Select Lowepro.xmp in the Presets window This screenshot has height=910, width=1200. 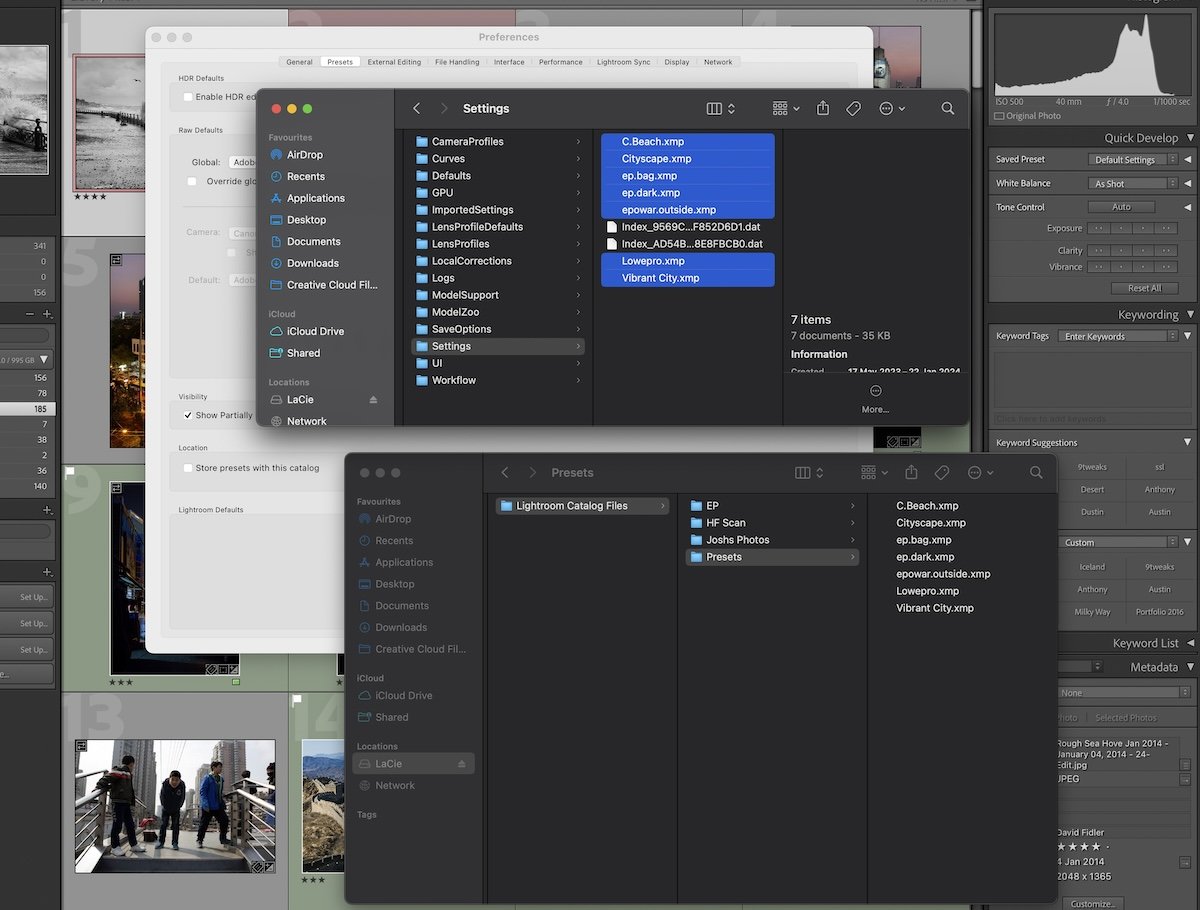[927, 590]
